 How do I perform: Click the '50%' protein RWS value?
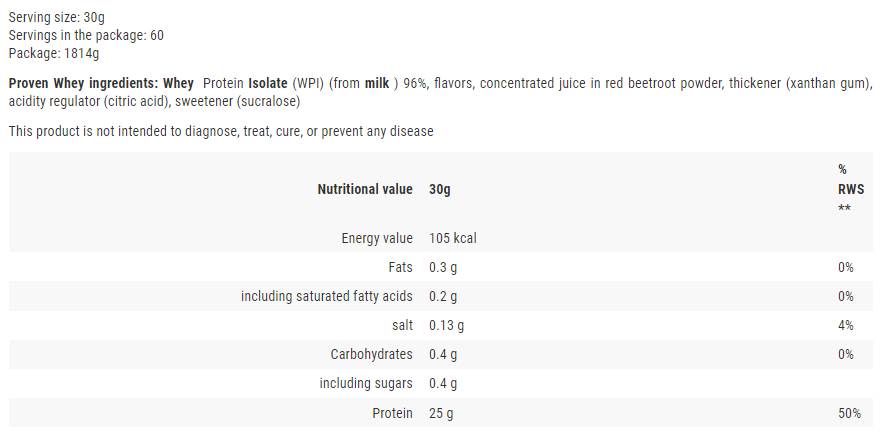850,413
